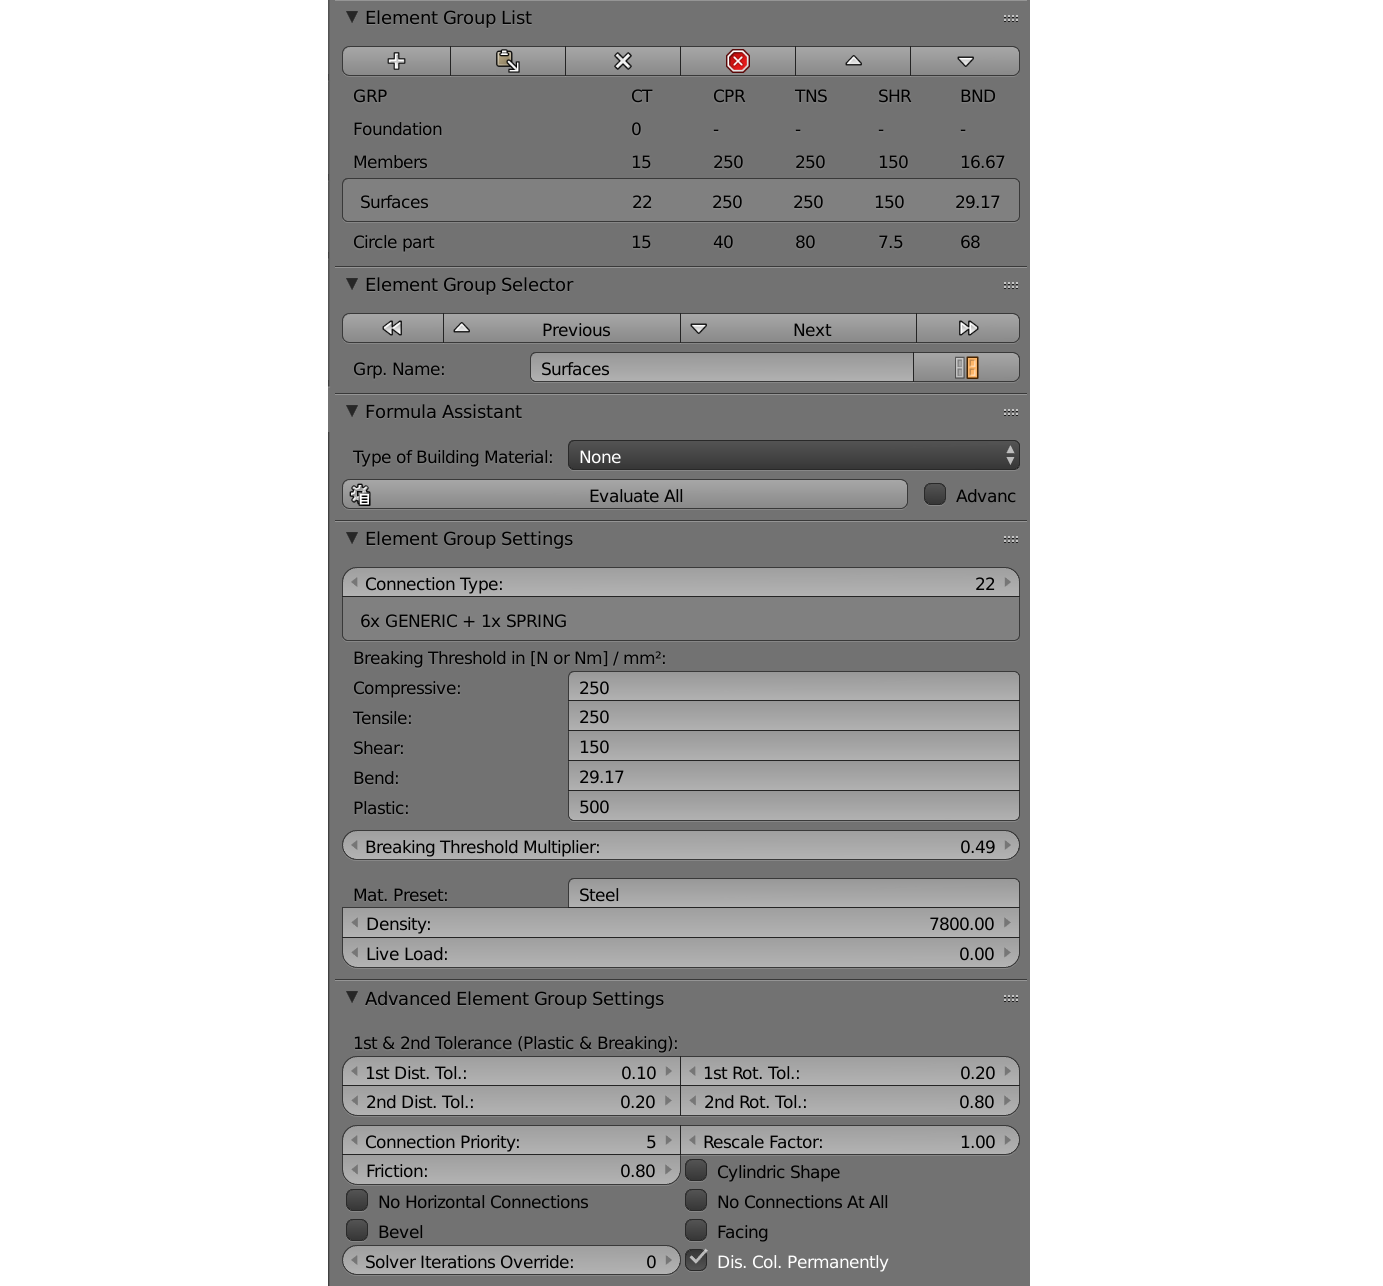Click the red reset element groups icon
This screenshot has width=1383, height=1286.
click(x=738, y=61)
